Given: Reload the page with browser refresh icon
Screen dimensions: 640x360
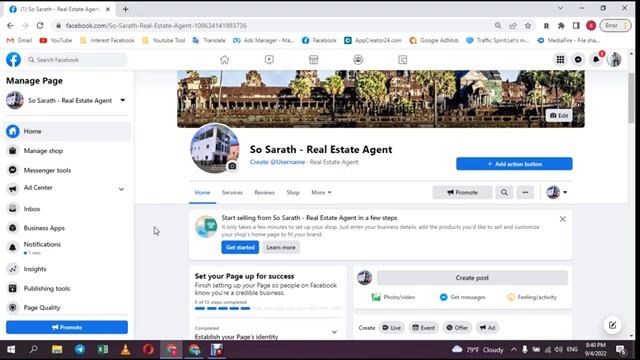Looking at the screenshot, I should (x=40, y=25).
